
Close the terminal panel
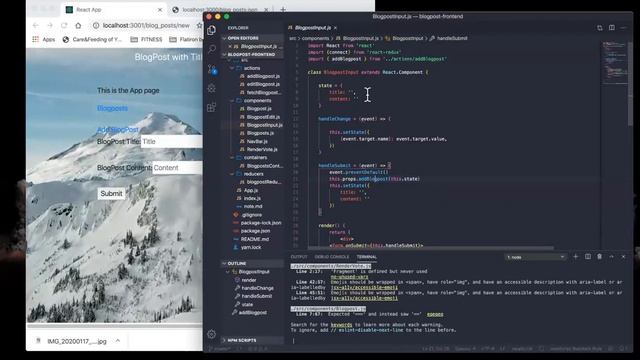(623, 257)
